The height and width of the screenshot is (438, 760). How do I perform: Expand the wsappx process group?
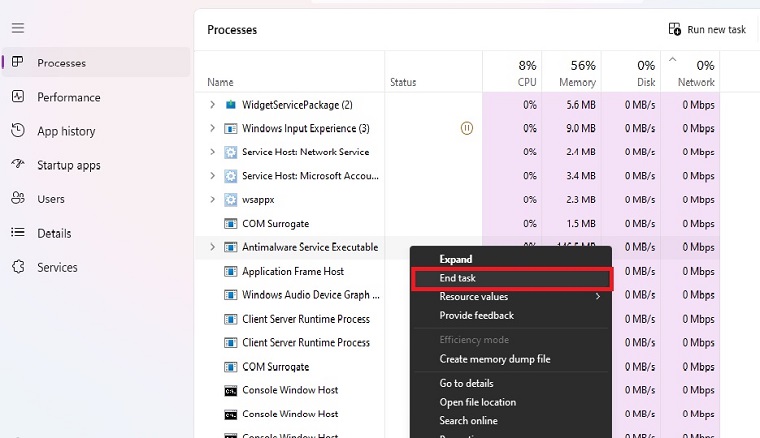(212, 200)
